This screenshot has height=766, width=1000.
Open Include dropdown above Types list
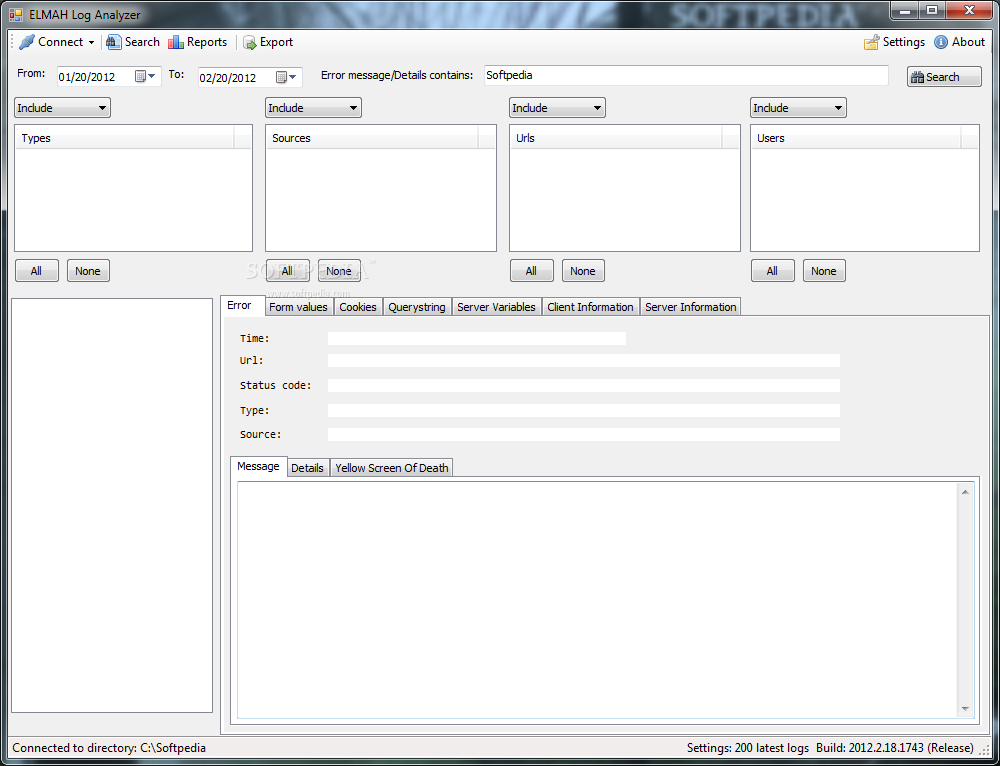click(x=62, y=108)
